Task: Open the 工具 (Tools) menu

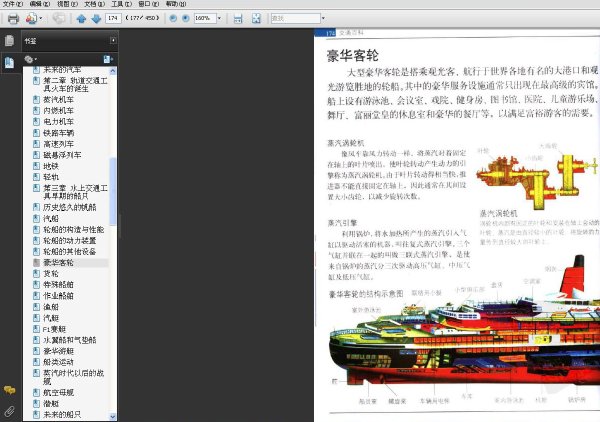Action: [x=122, y=4]
